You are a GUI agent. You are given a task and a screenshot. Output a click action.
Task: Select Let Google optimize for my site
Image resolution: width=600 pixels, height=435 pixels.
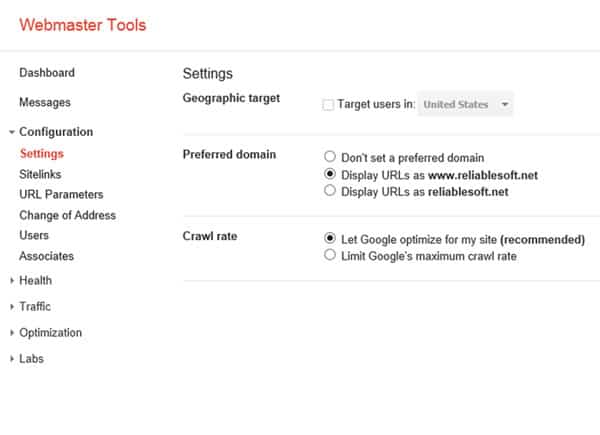(x=330, y=240)
